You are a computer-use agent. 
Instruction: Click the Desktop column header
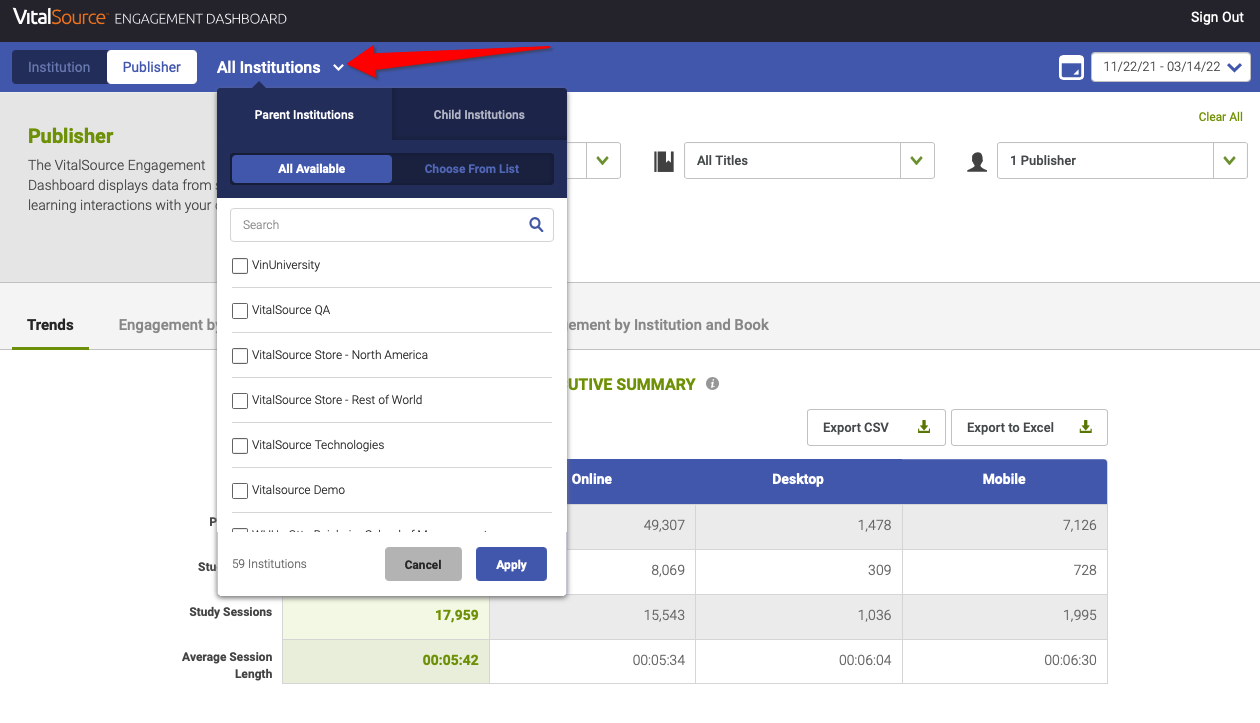(x=798, y=480)
